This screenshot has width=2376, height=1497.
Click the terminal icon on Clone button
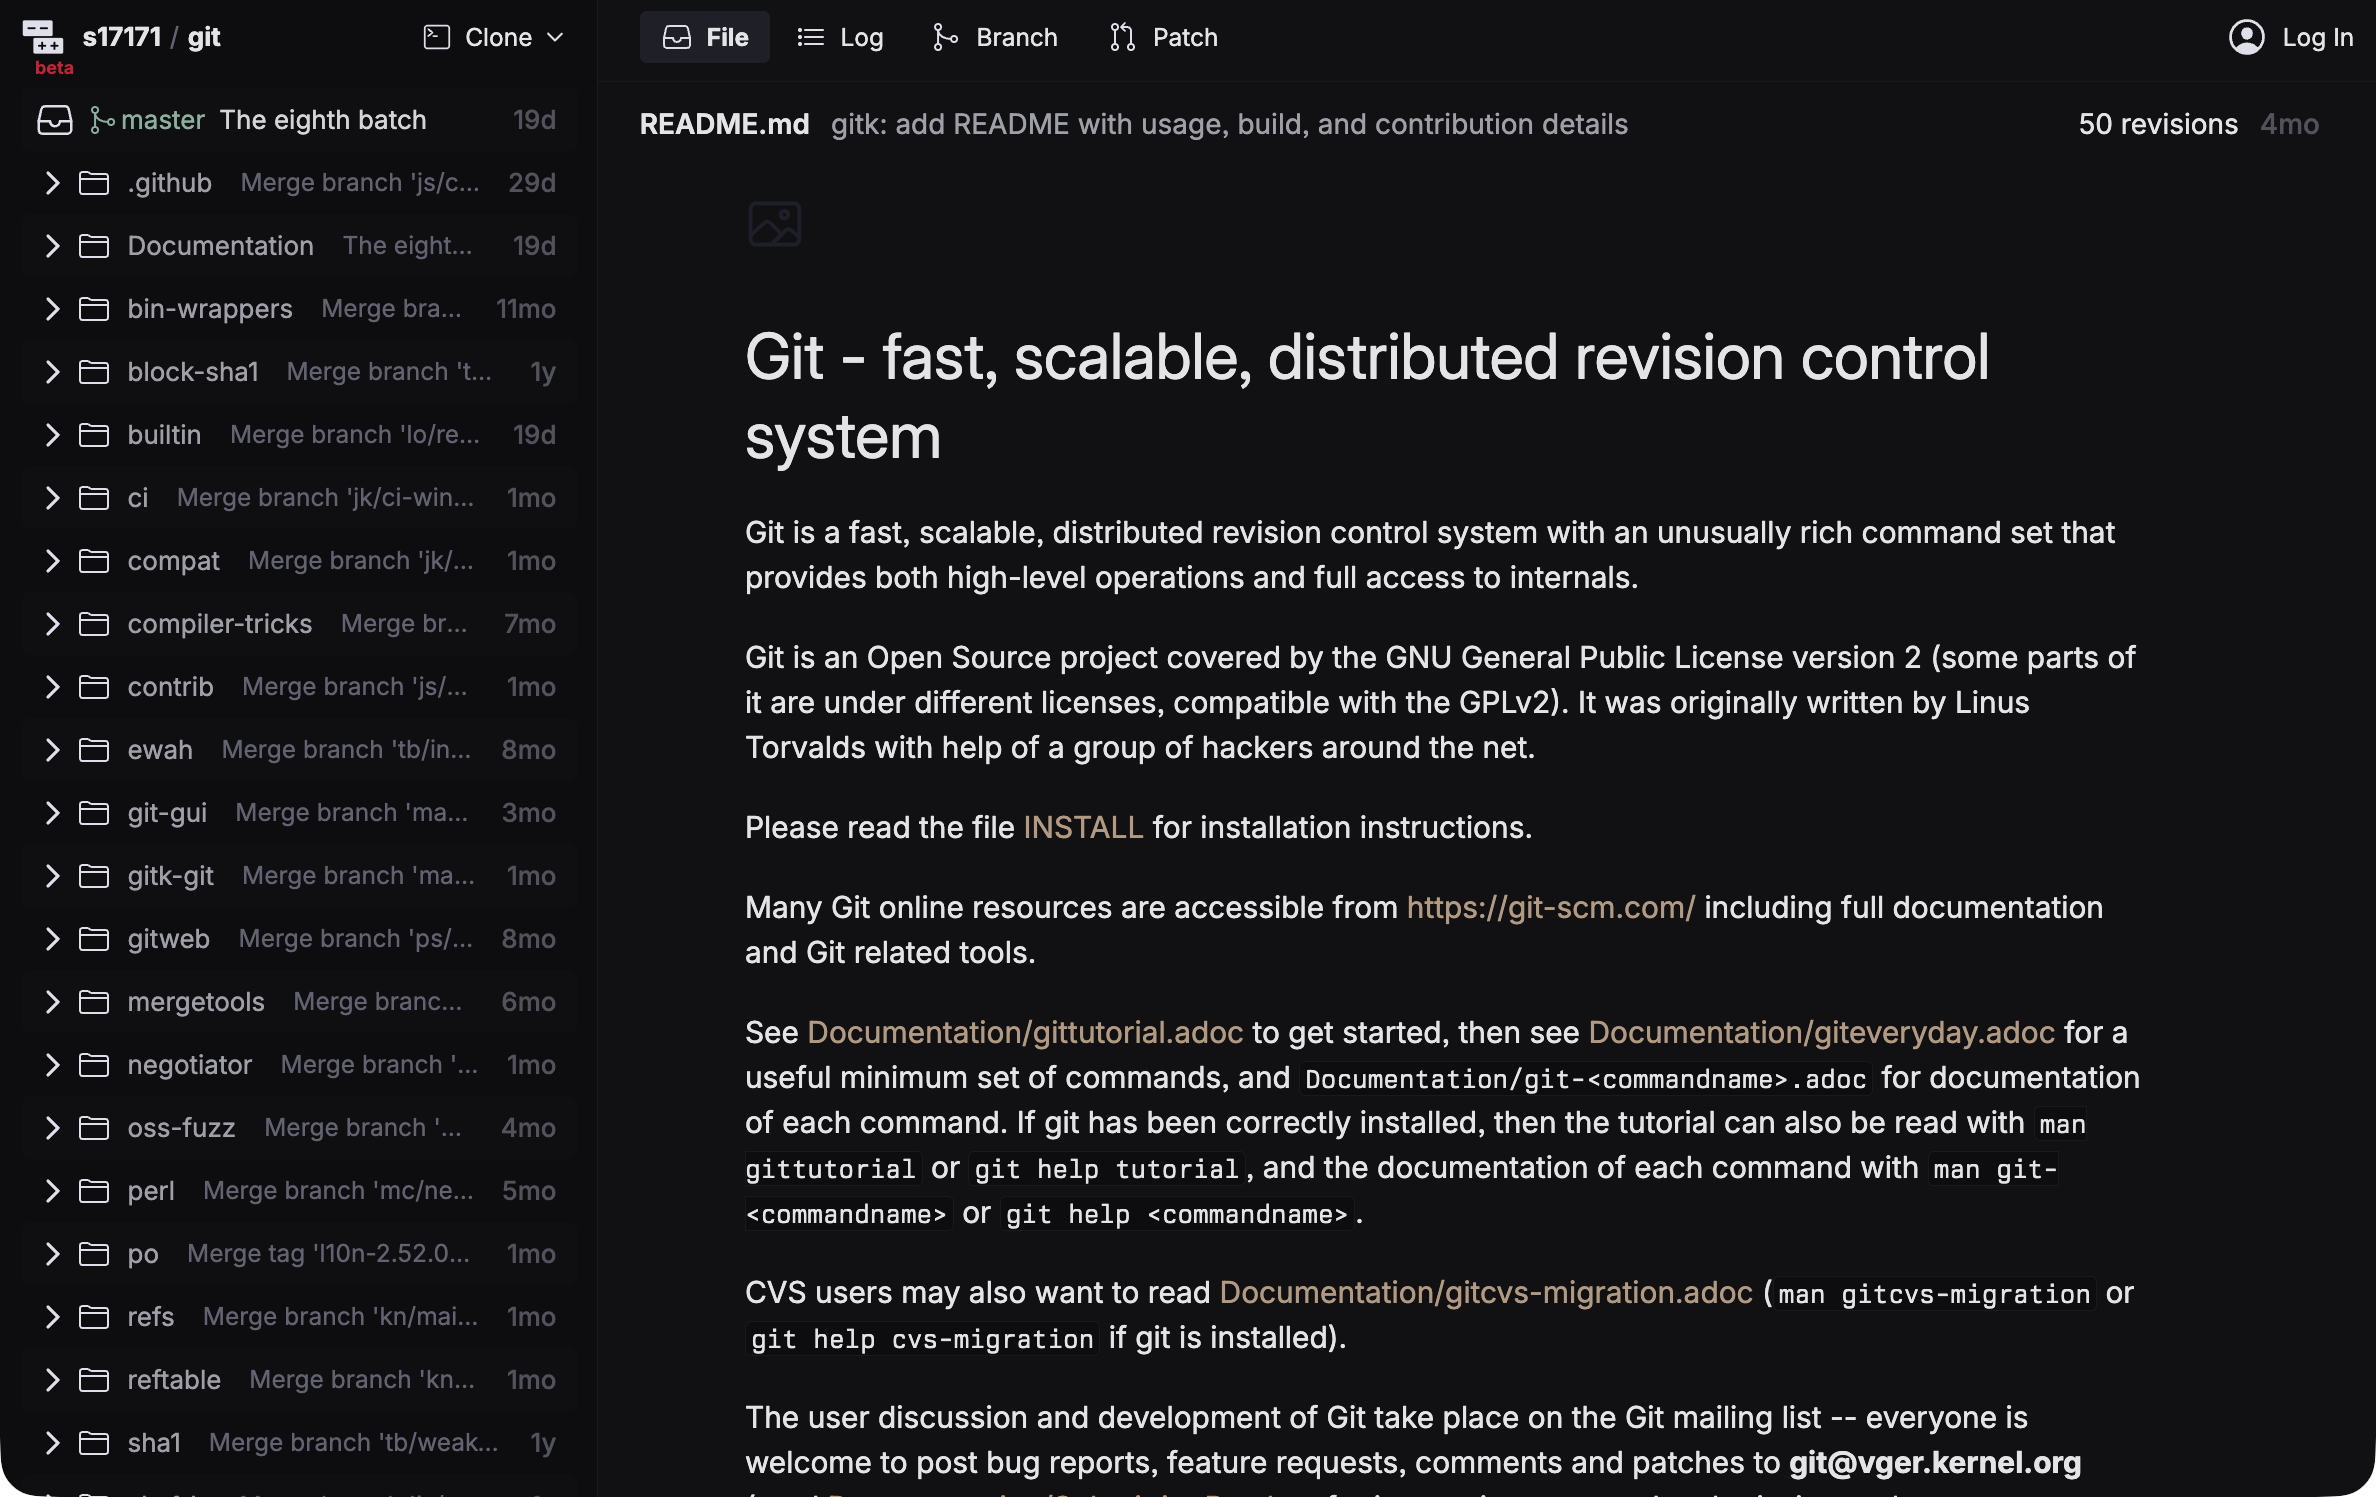436,37
